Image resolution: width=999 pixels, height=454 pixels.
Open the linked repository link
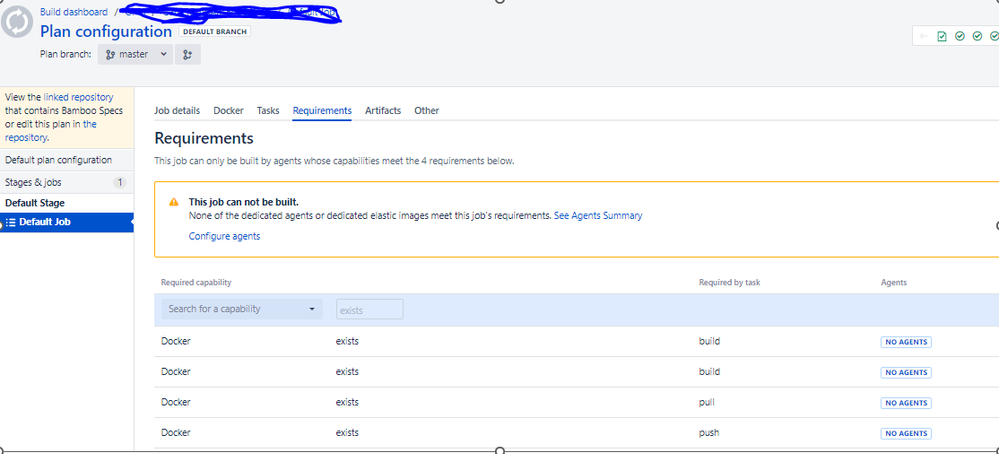pyautogui.click(x=78, y=97)
